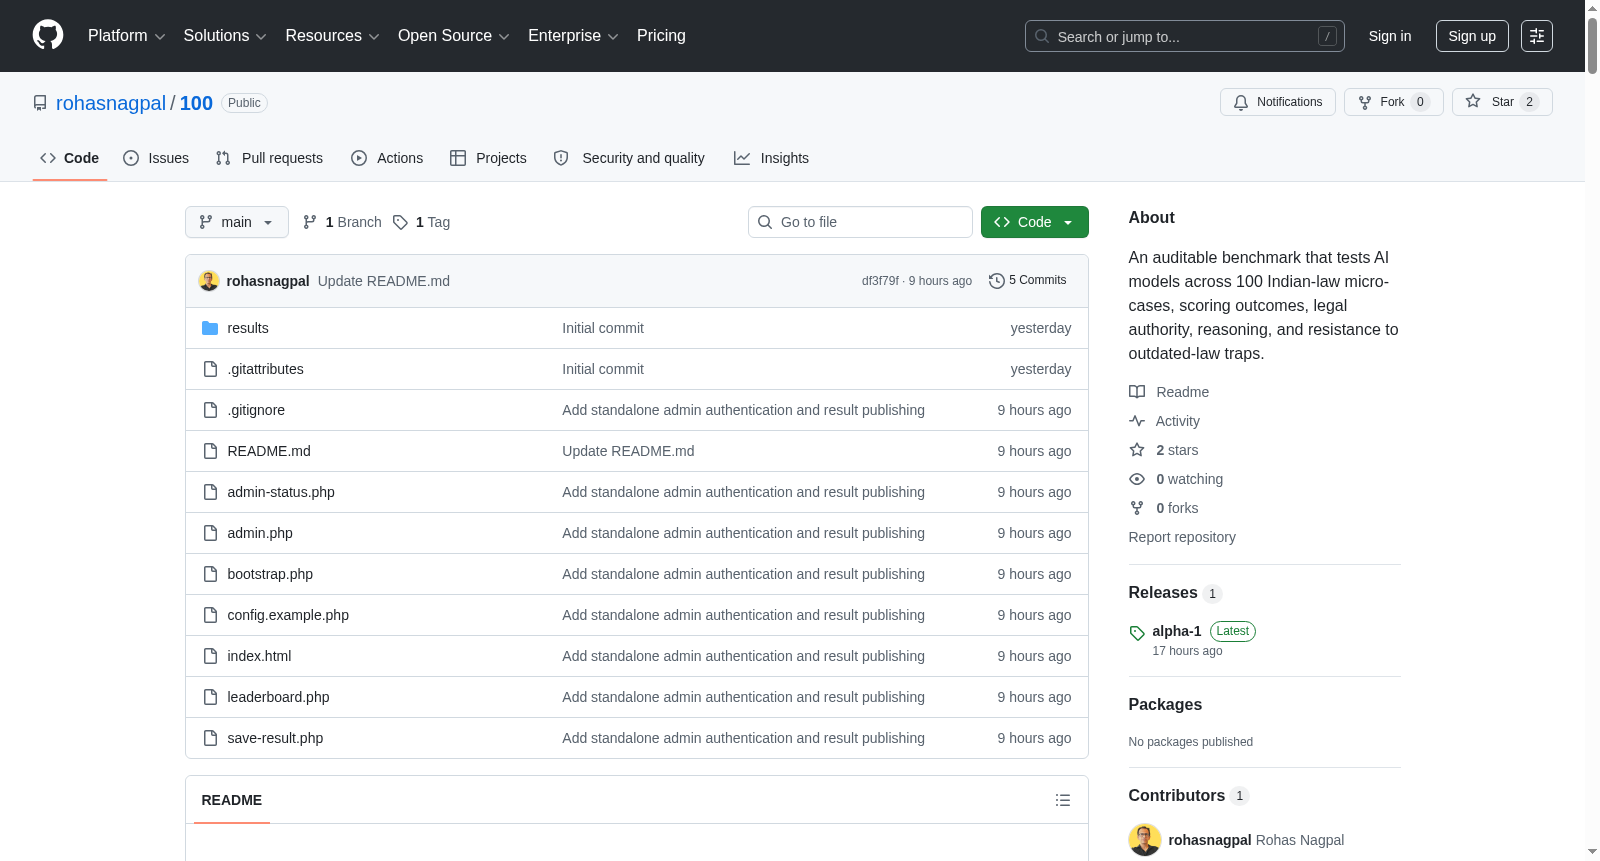The image size is (1600, 861).
Task: Expand the Resources menu
Action: pos(332,36)
